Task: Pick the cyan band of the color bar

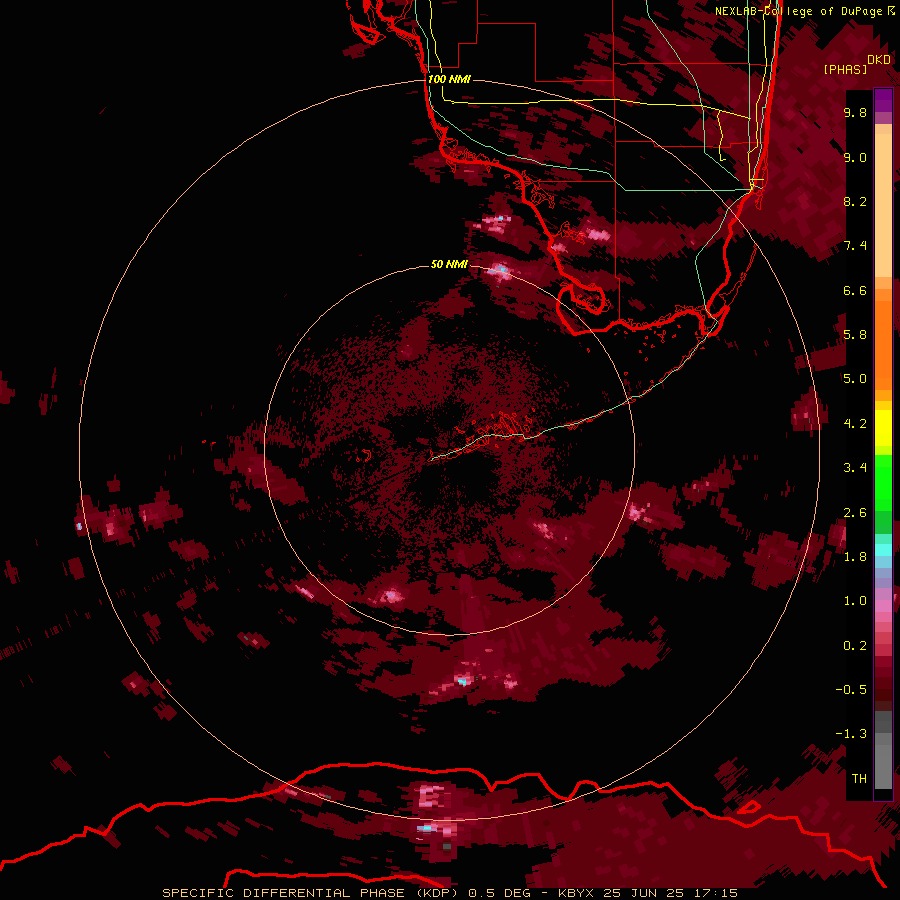Action: pyautogui.click(x=883, y=550)
